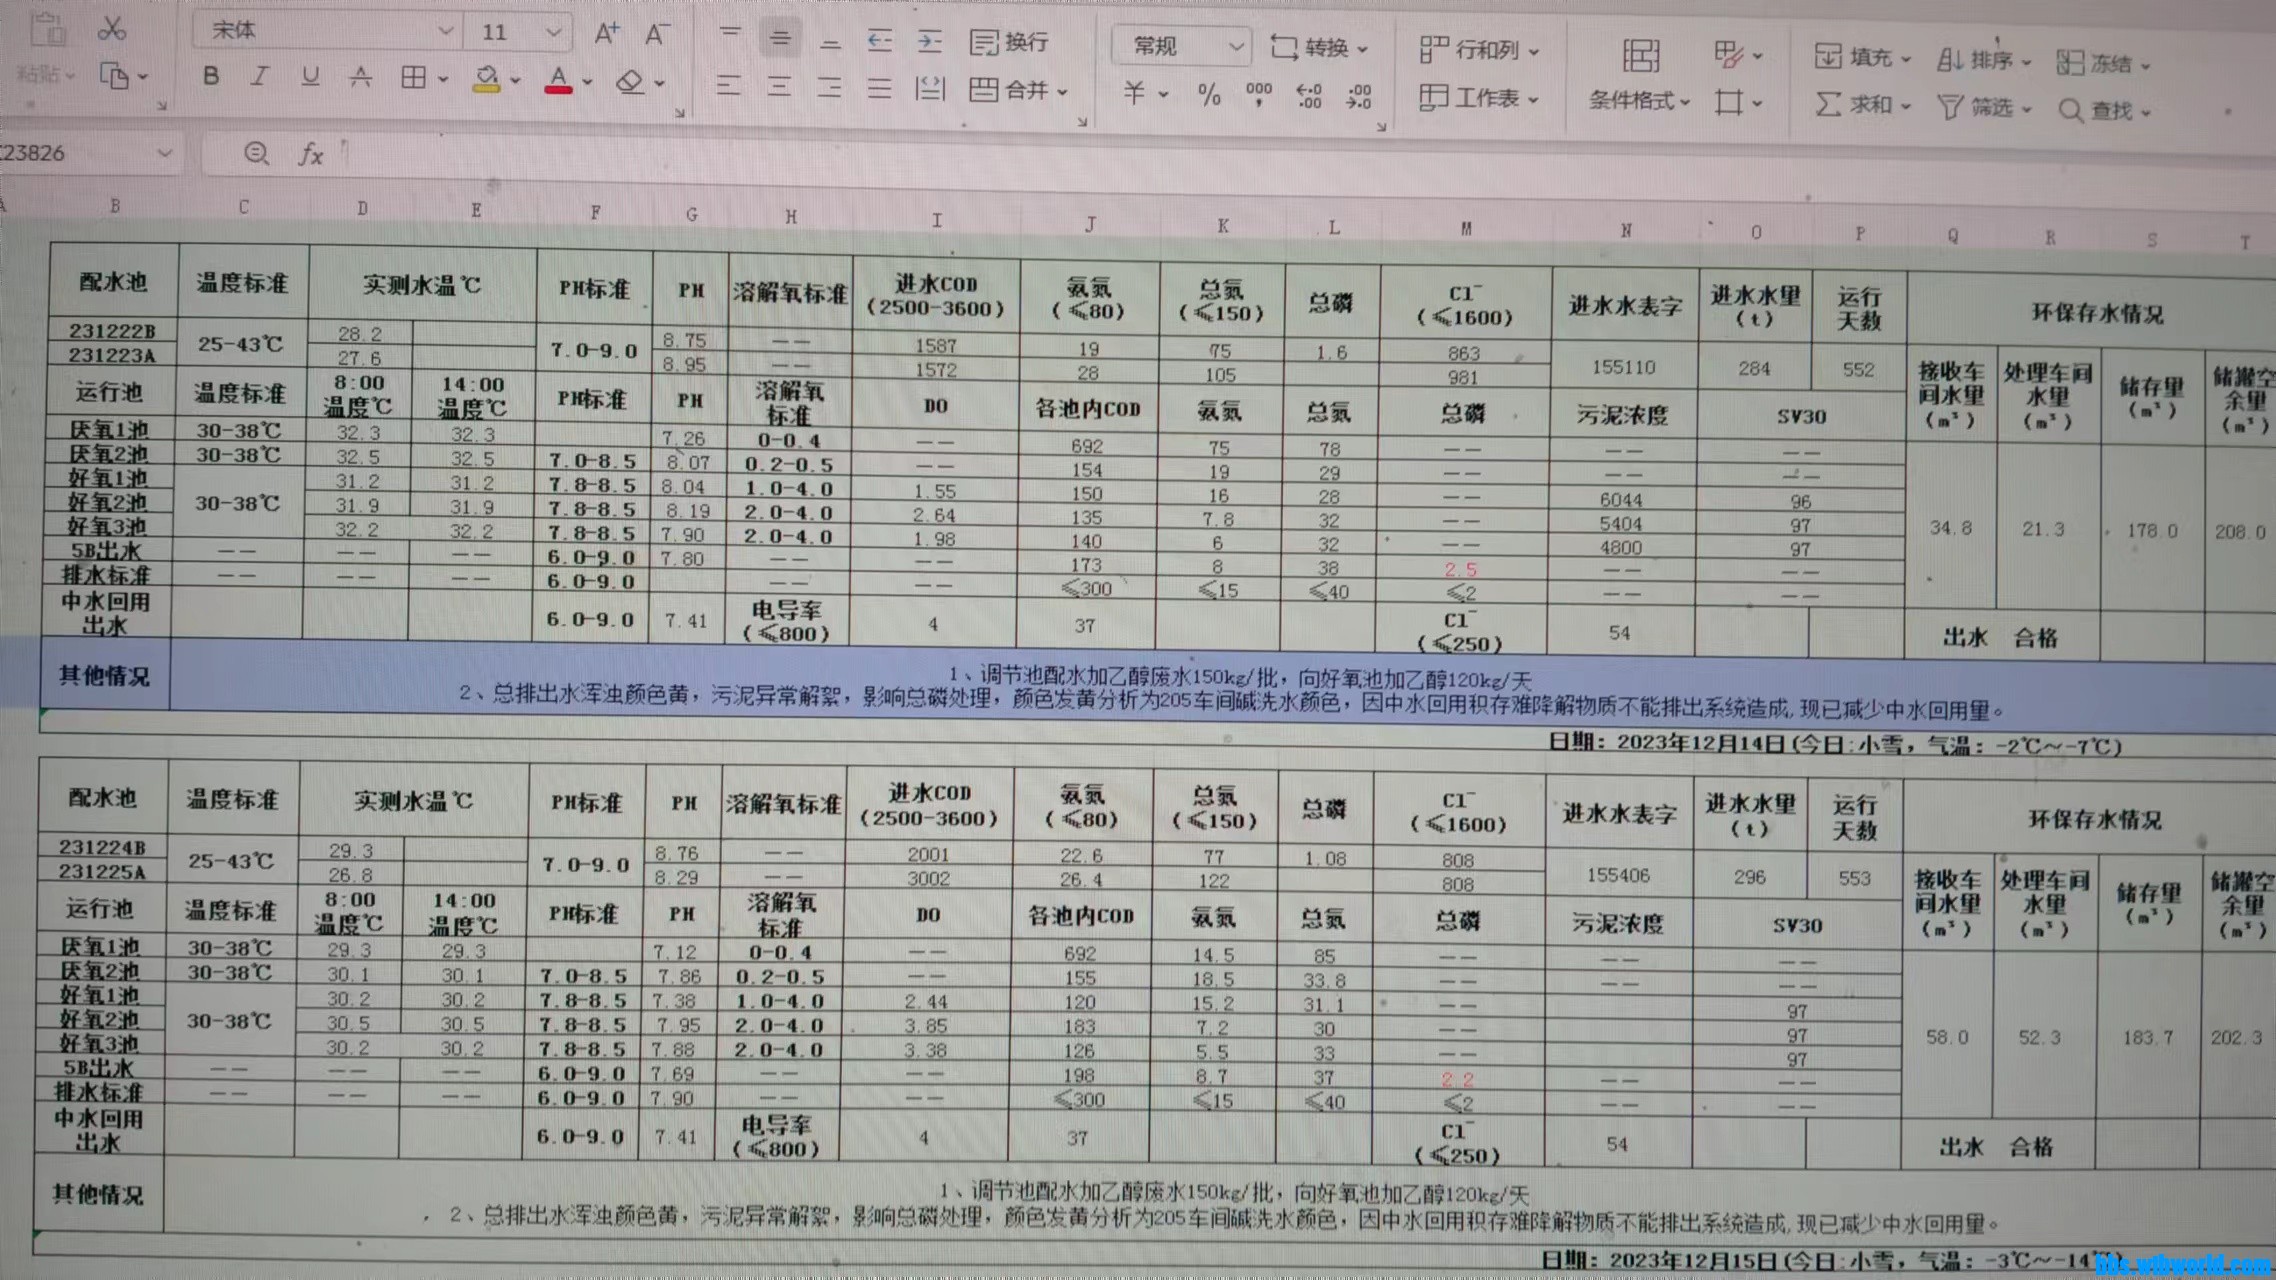Pick the red font color swatch
Viewport: 2276px width, 1280px height.
[x=558, y=90]
